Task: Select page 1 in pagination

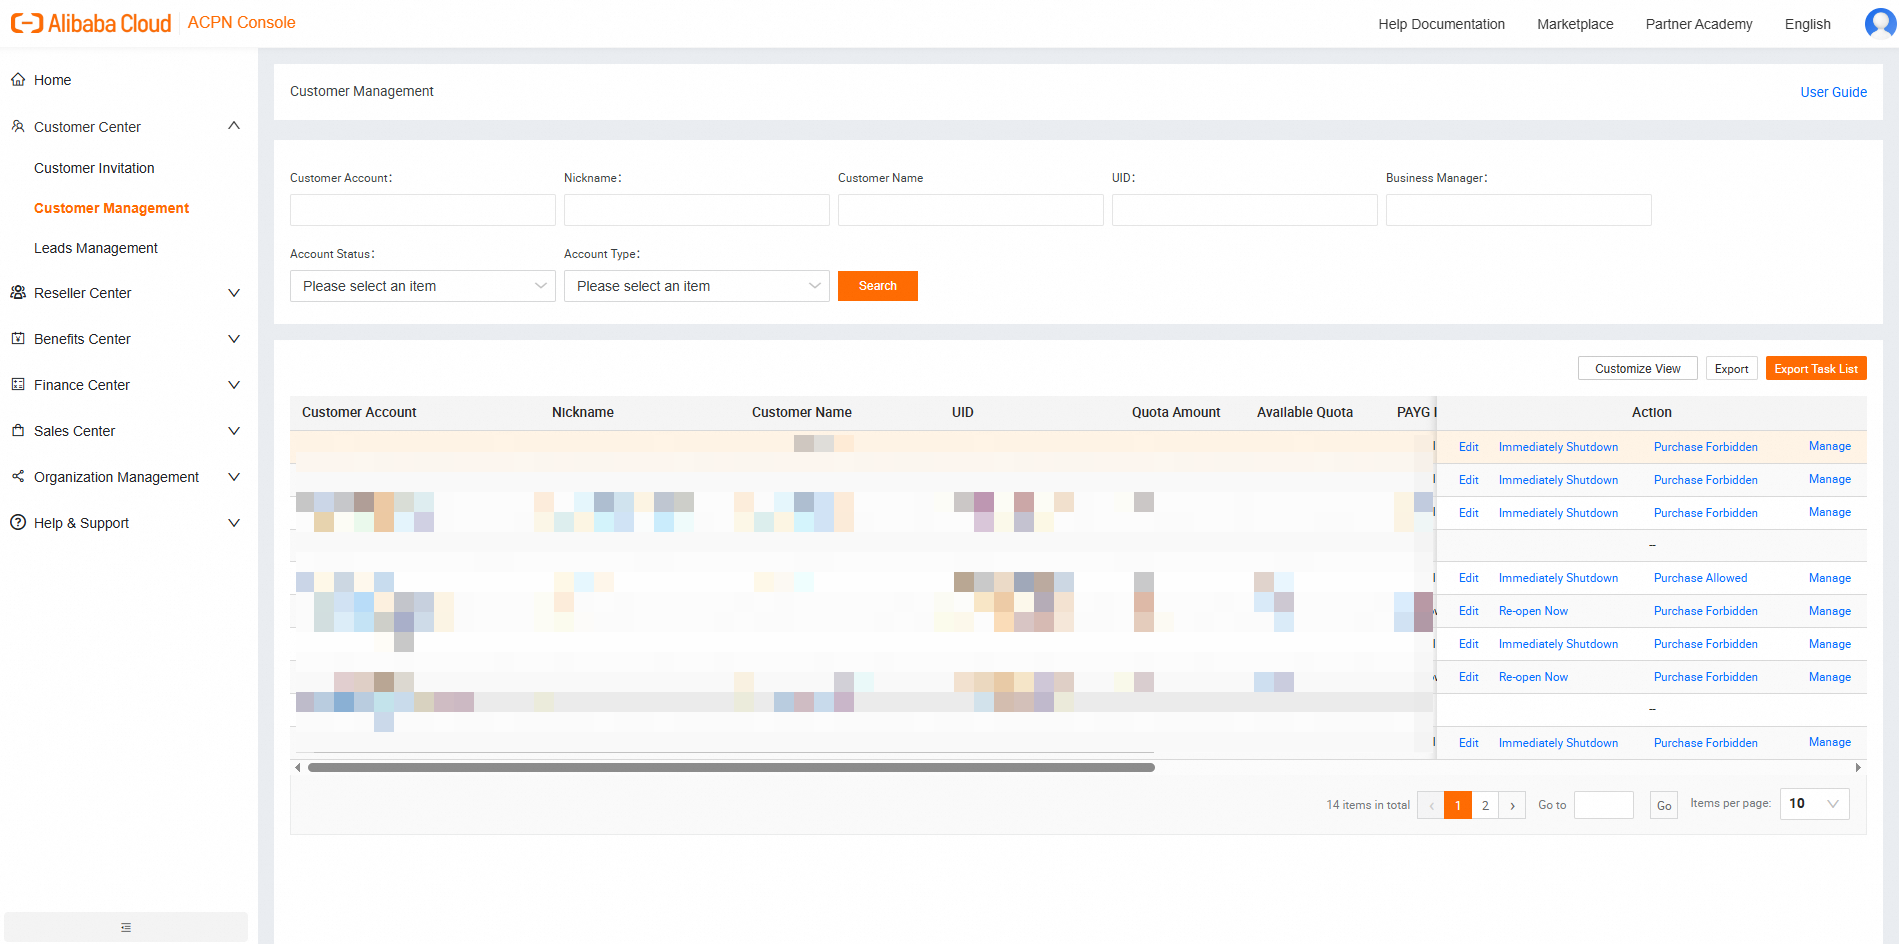Action: coord(1458,805)
